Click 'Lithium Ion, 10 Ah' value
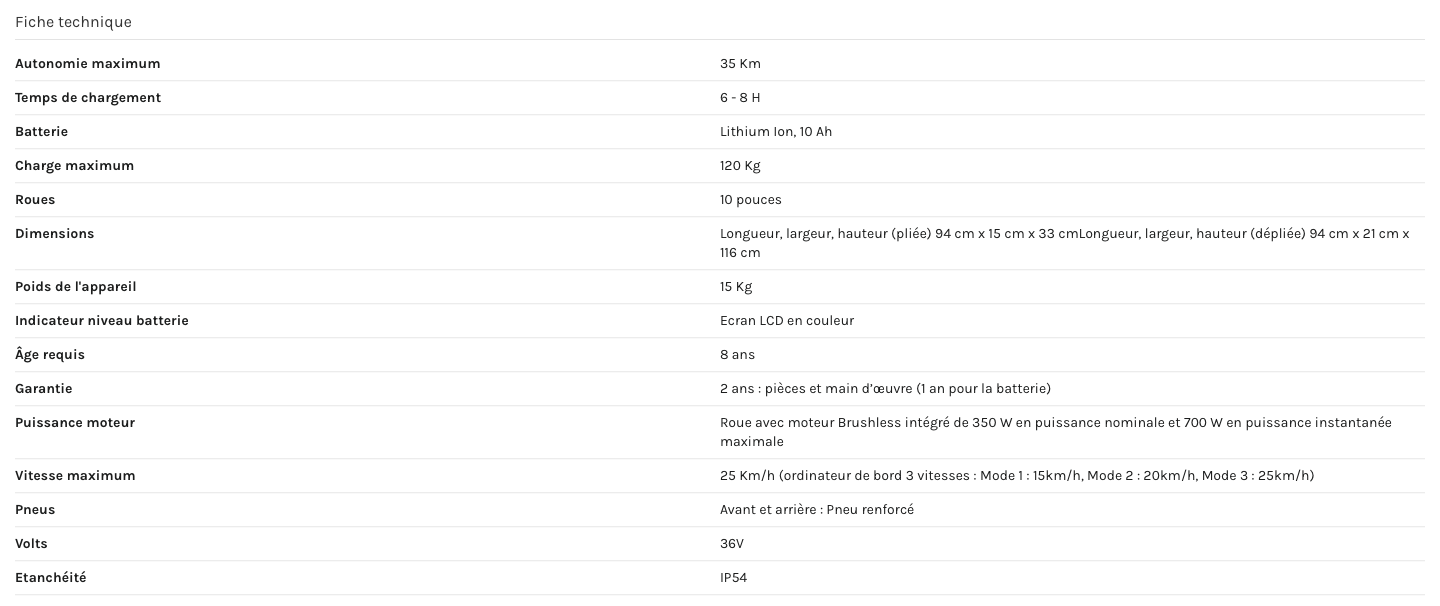The height and width of the screenshot is (606, 1440). point(776,132)
